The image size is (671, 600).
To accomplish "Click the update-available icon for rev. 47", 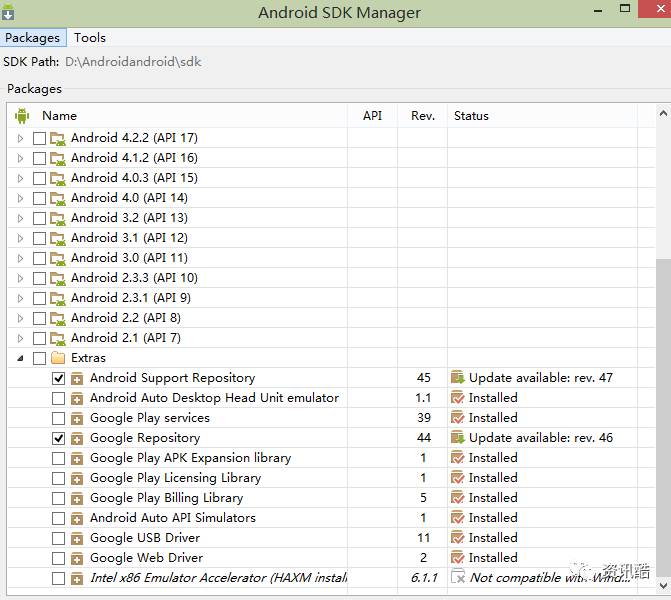I will [x=457, y=377].
